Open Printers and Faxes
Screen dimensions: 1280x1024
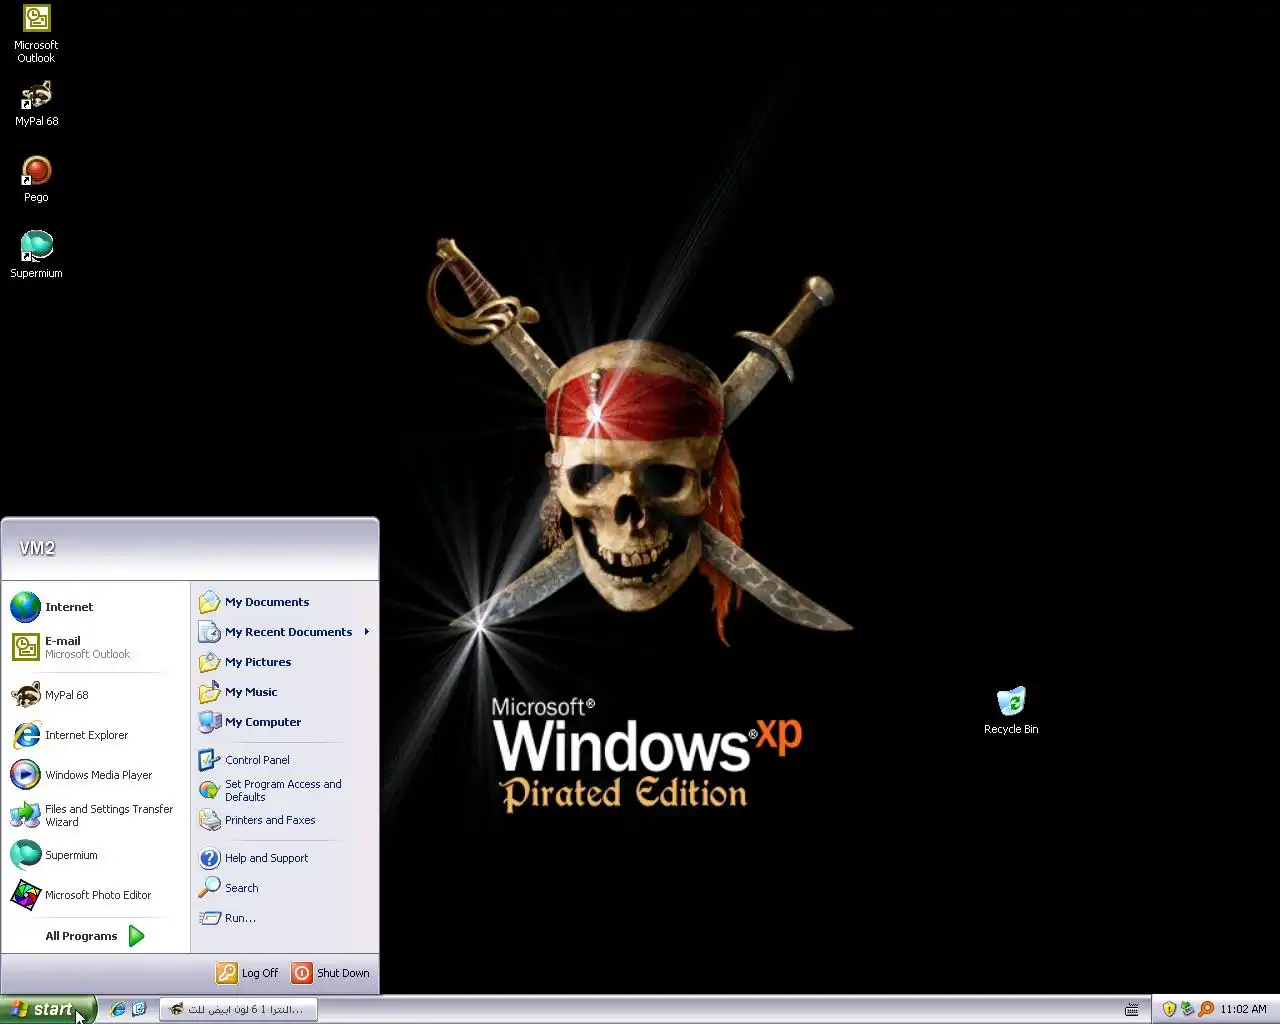pyautogui.click(x=284, y=820)
